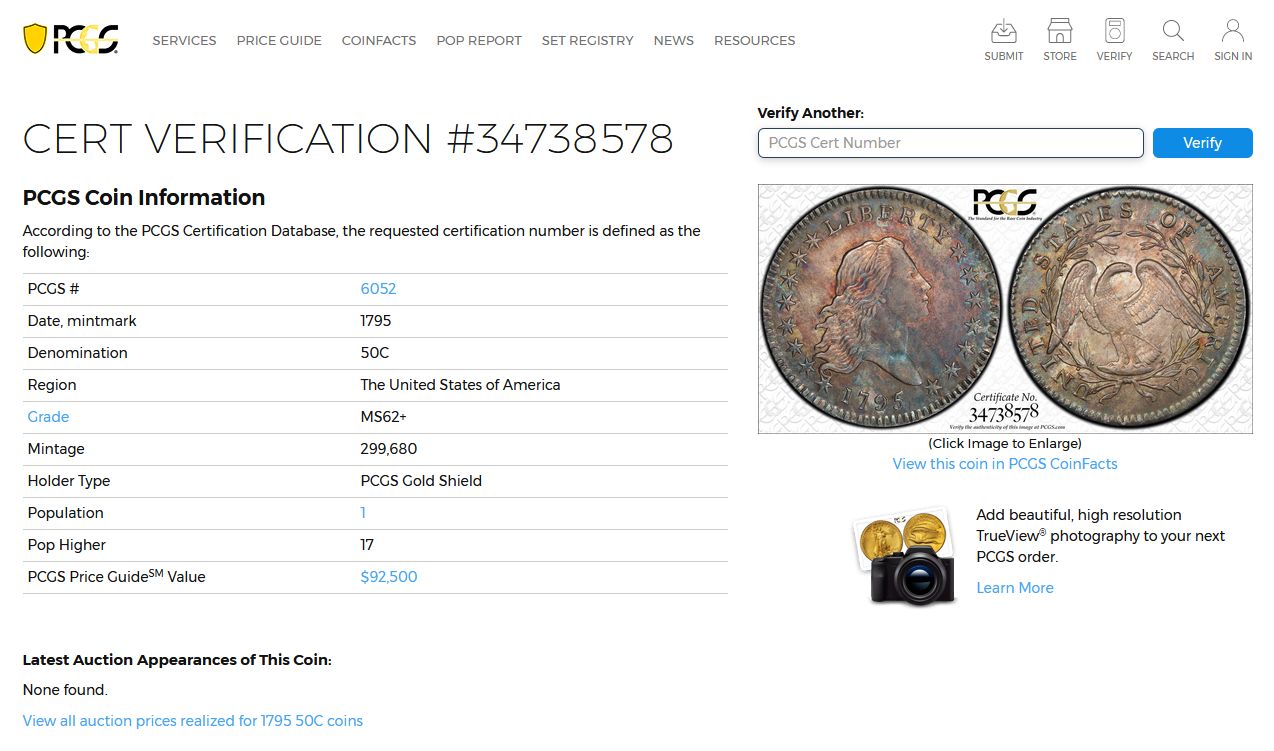This screenshot has width=1274, height=751.
Task: Select the mintage value 299,680
Action: 389,449
